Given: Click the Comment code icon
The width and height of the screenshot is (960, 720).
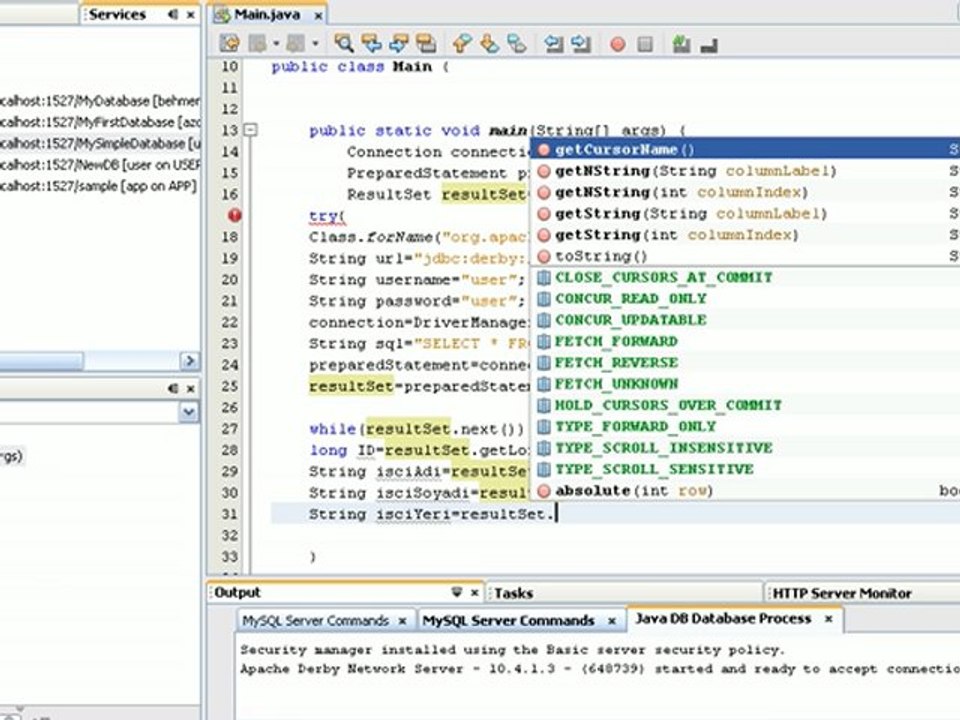Looking at the screenshot, I should pos(681,43).
